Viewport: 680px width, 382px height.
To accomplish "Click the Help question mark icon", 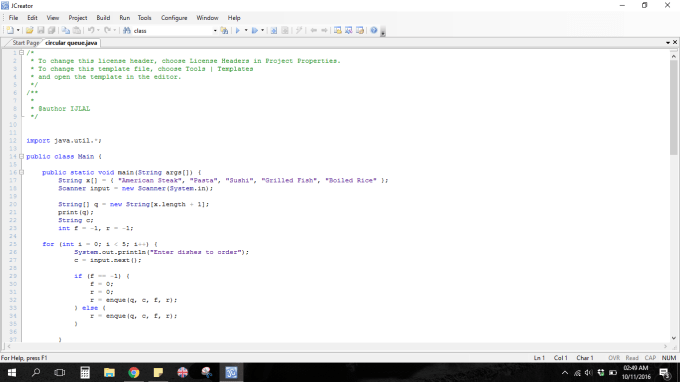I will tap(374, 30).
